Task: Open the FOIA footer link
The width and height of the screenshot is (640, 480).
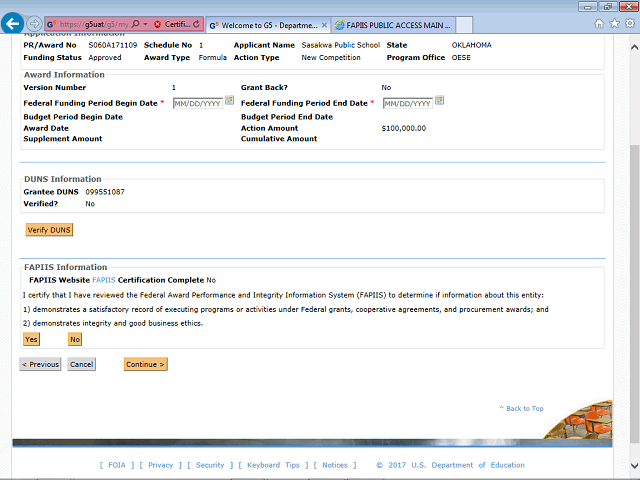Action: (x=117, y=465)
